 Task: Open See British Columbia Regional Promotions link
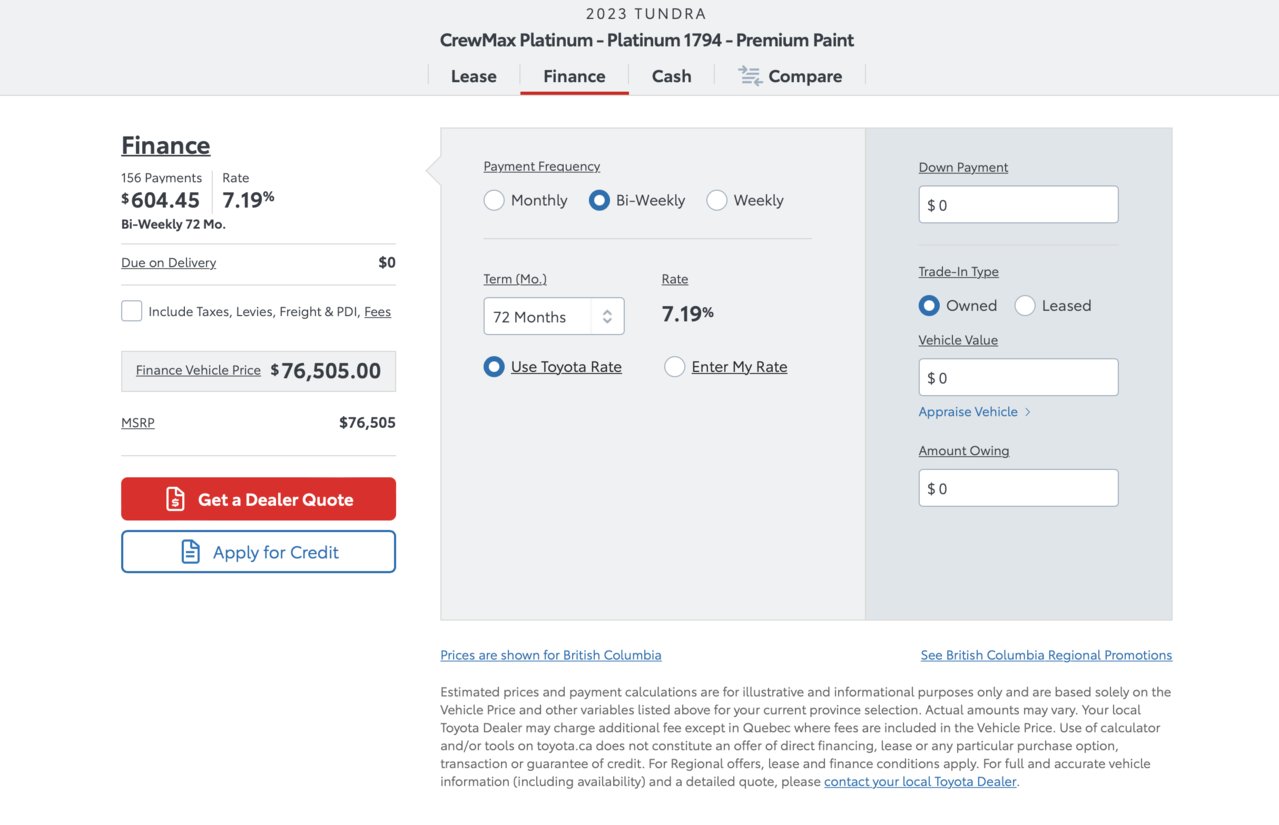(x=1046, y=655)
